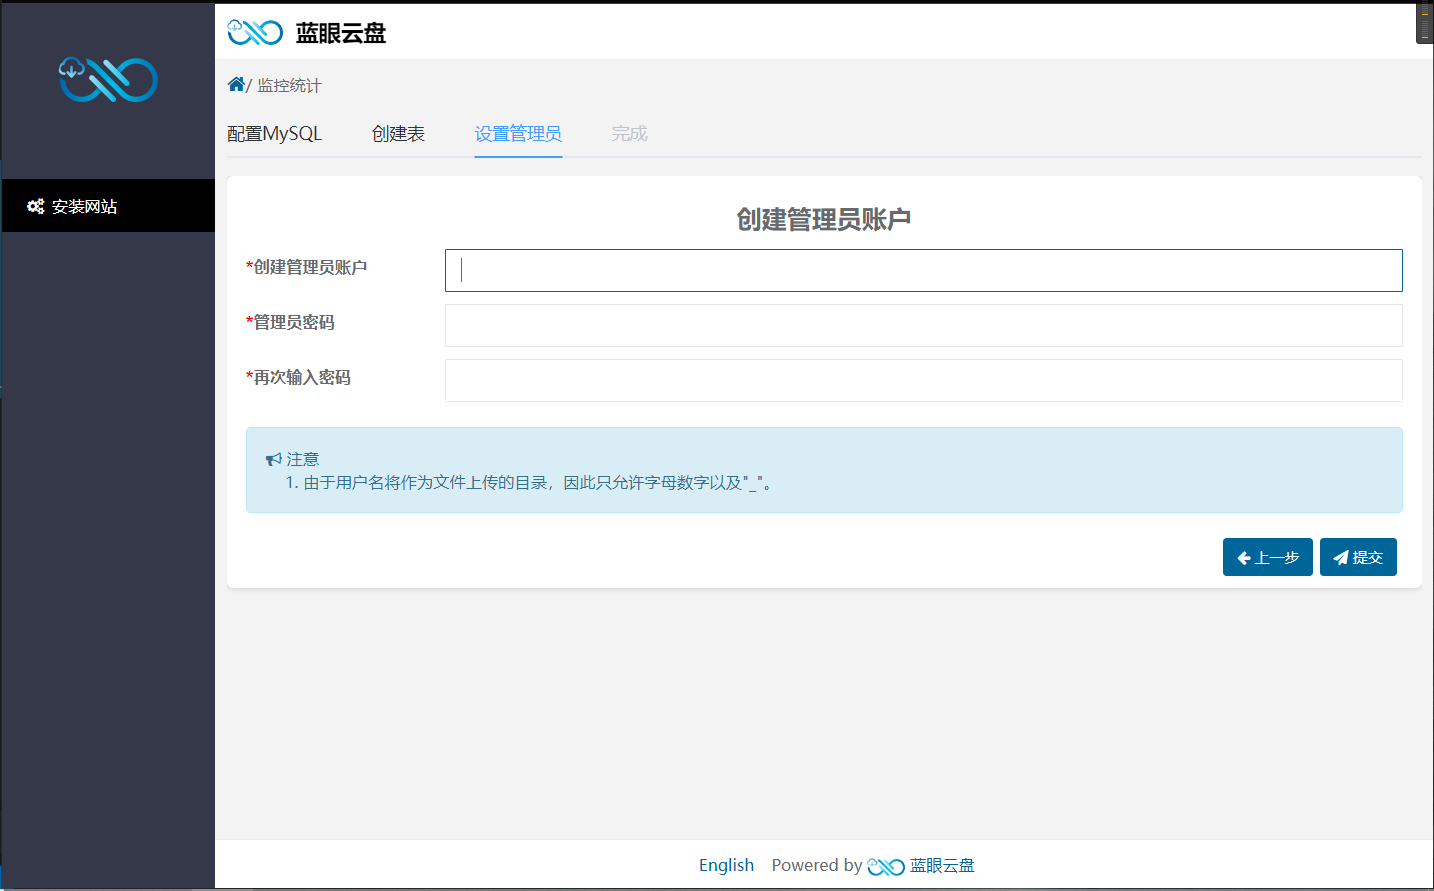
Task: Click the paper plane icon on the 提交 button
Action: pyautogui.click(x=1340, y=557)
